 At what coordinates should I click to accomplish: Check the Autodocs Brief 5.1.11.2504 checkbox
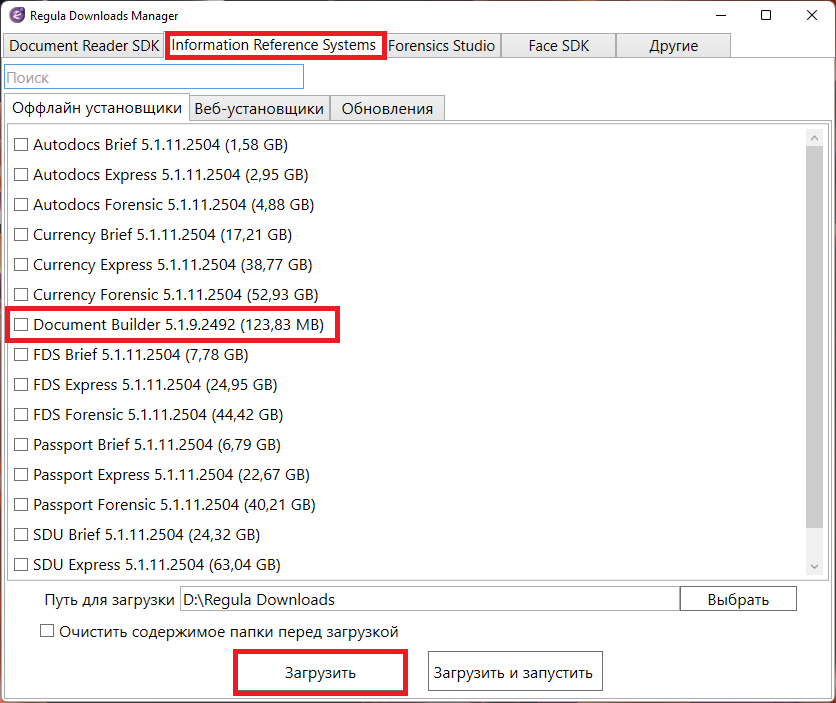[21, 144]
